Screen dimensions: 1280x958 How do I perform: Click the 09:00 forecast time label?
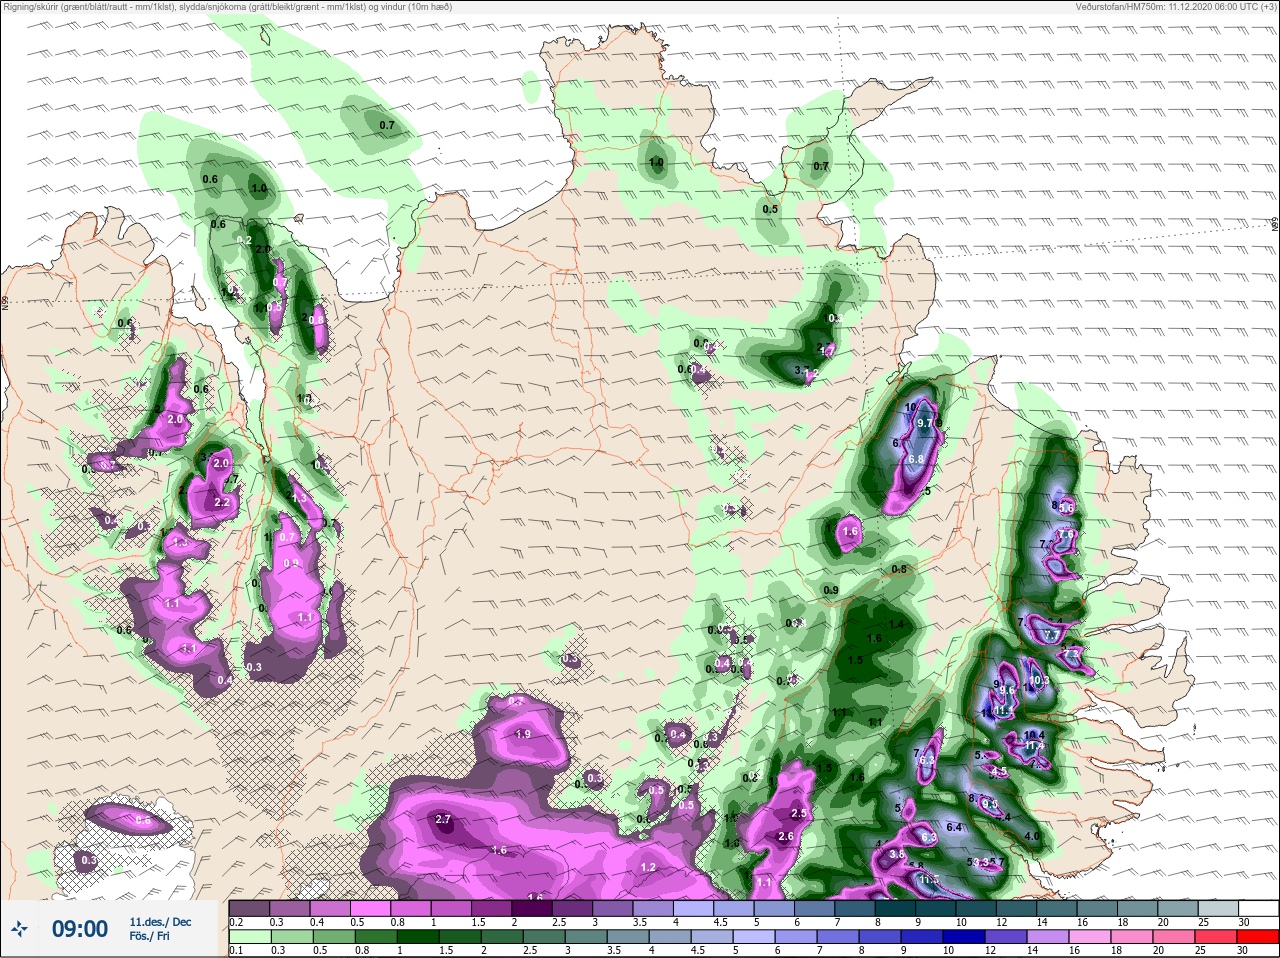(x=80, y=929)
